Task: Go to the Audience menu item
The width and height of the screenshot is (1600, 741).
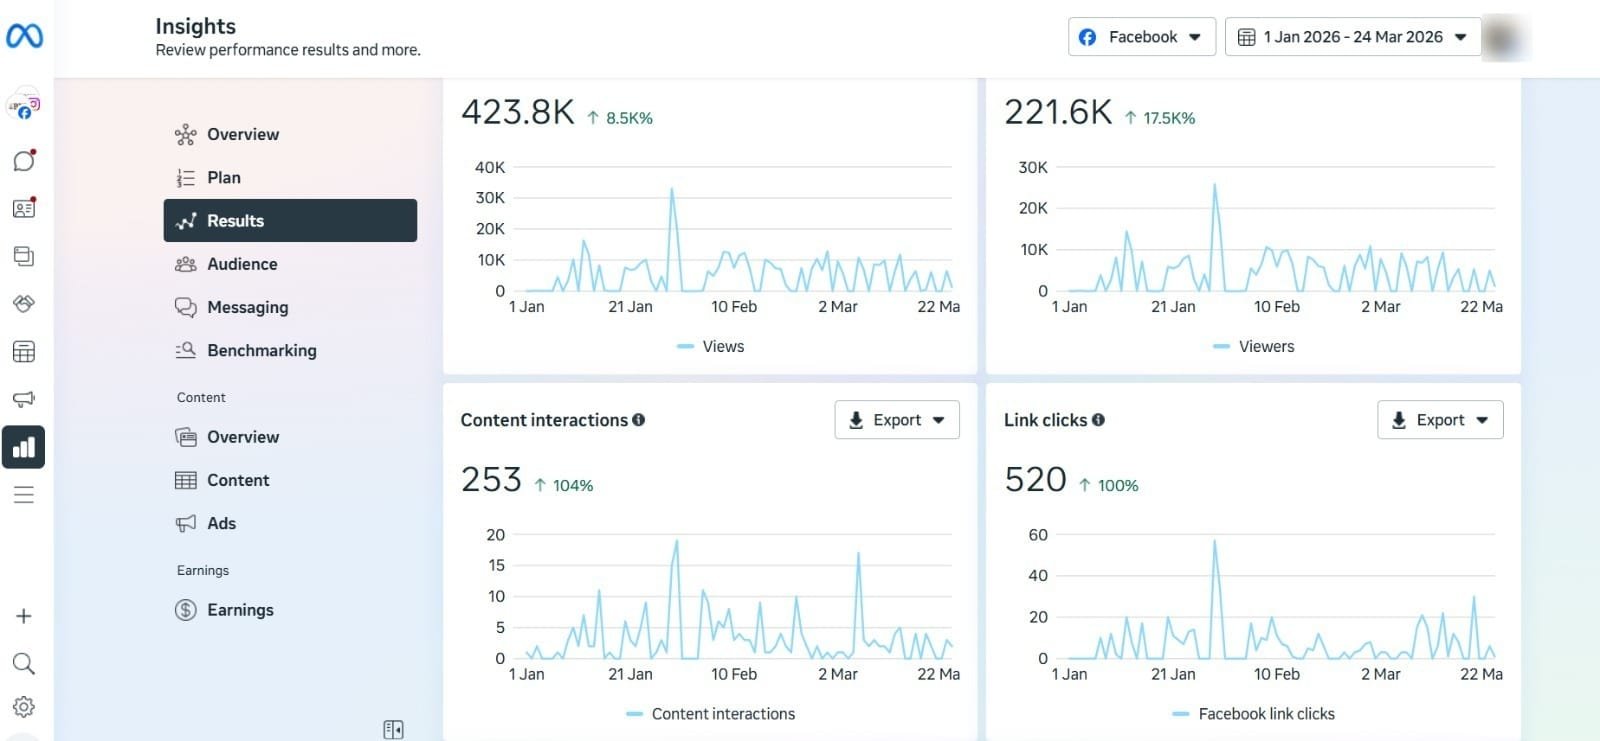Action: coord(242,264)
